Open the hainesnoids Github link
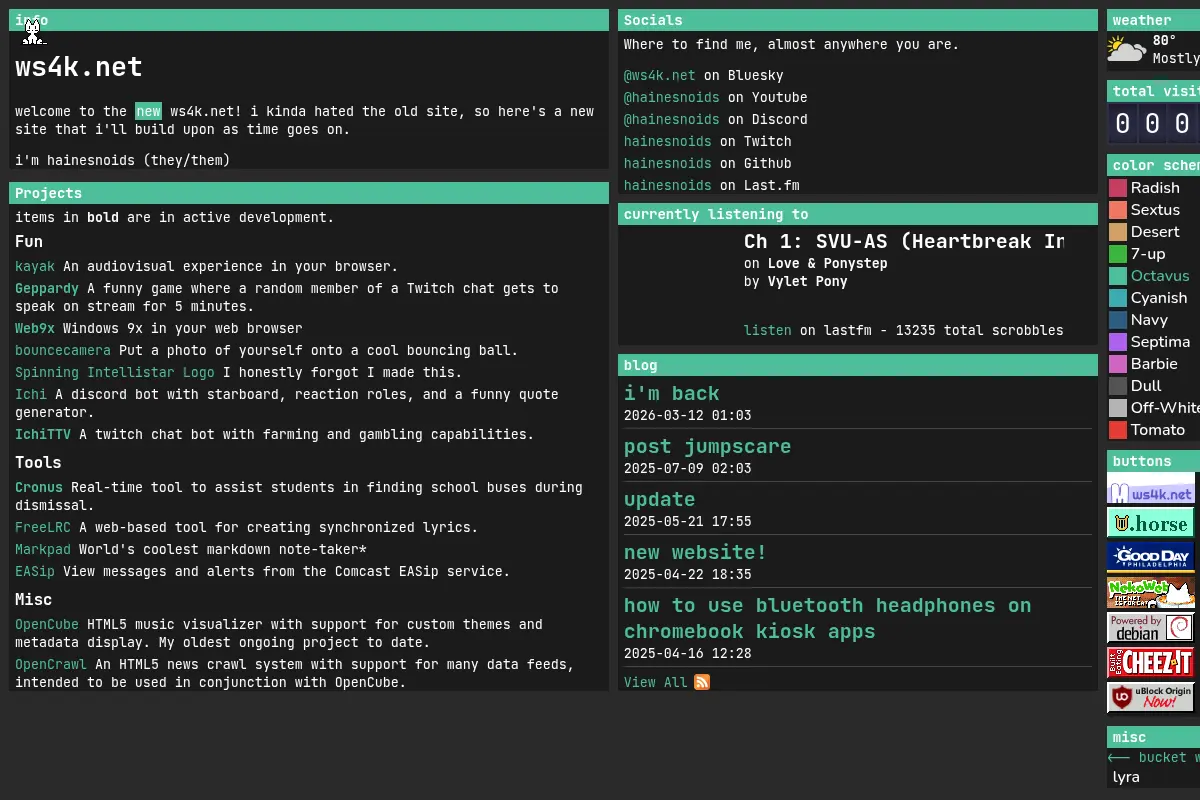 point(668,164)
